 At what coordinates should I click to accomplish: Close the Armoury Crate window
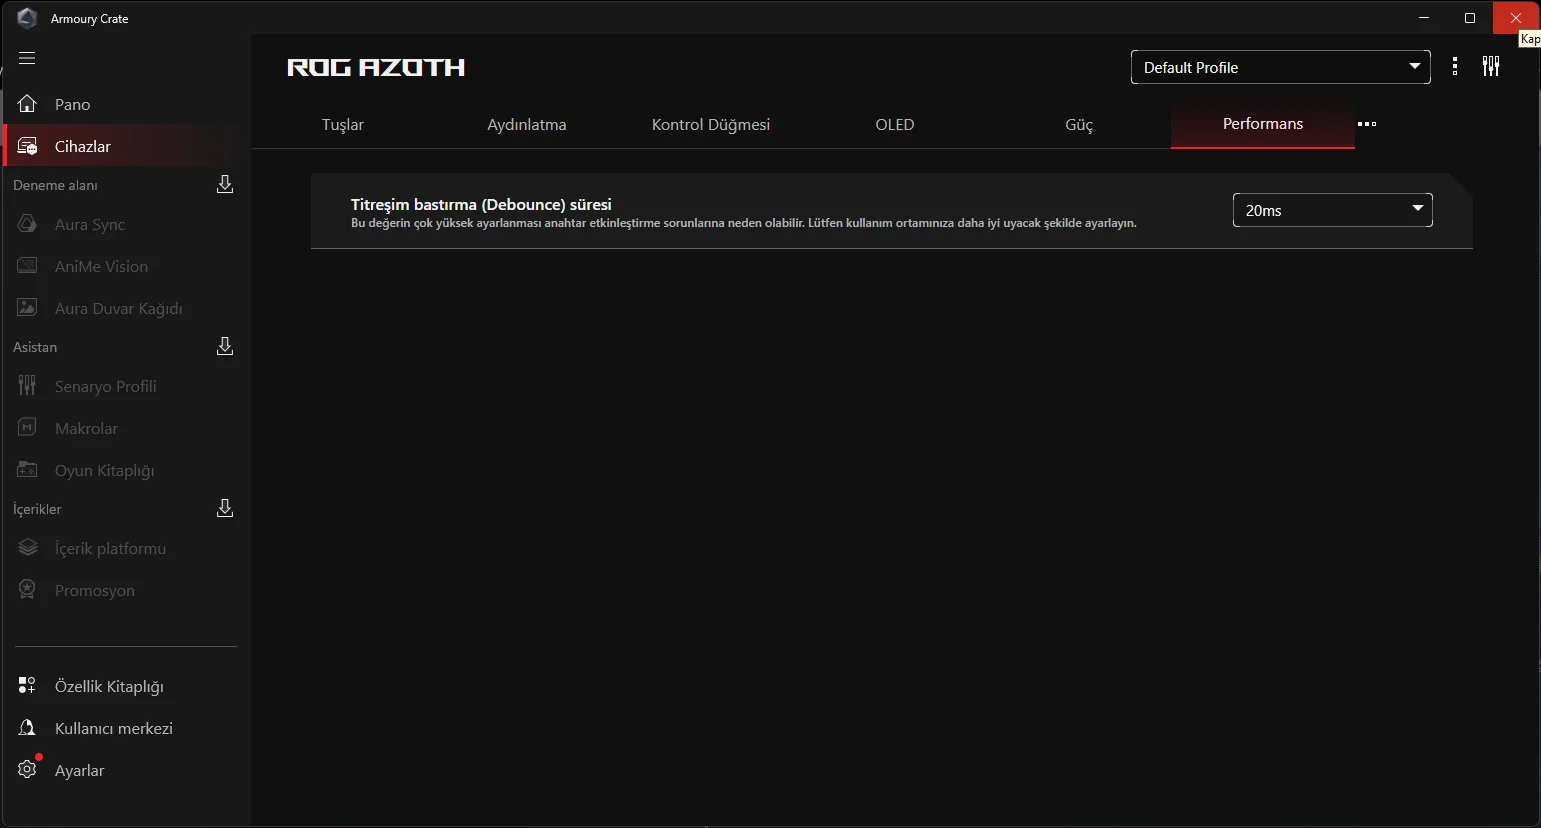pyautogui.click(x=1516, y=18)
